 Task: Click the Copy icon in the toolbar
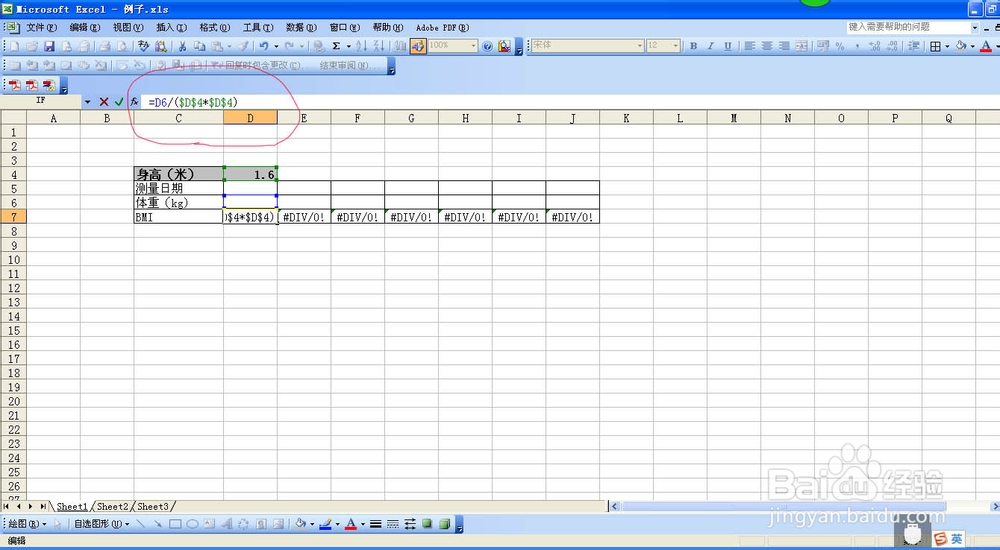(x=200, y=46)
